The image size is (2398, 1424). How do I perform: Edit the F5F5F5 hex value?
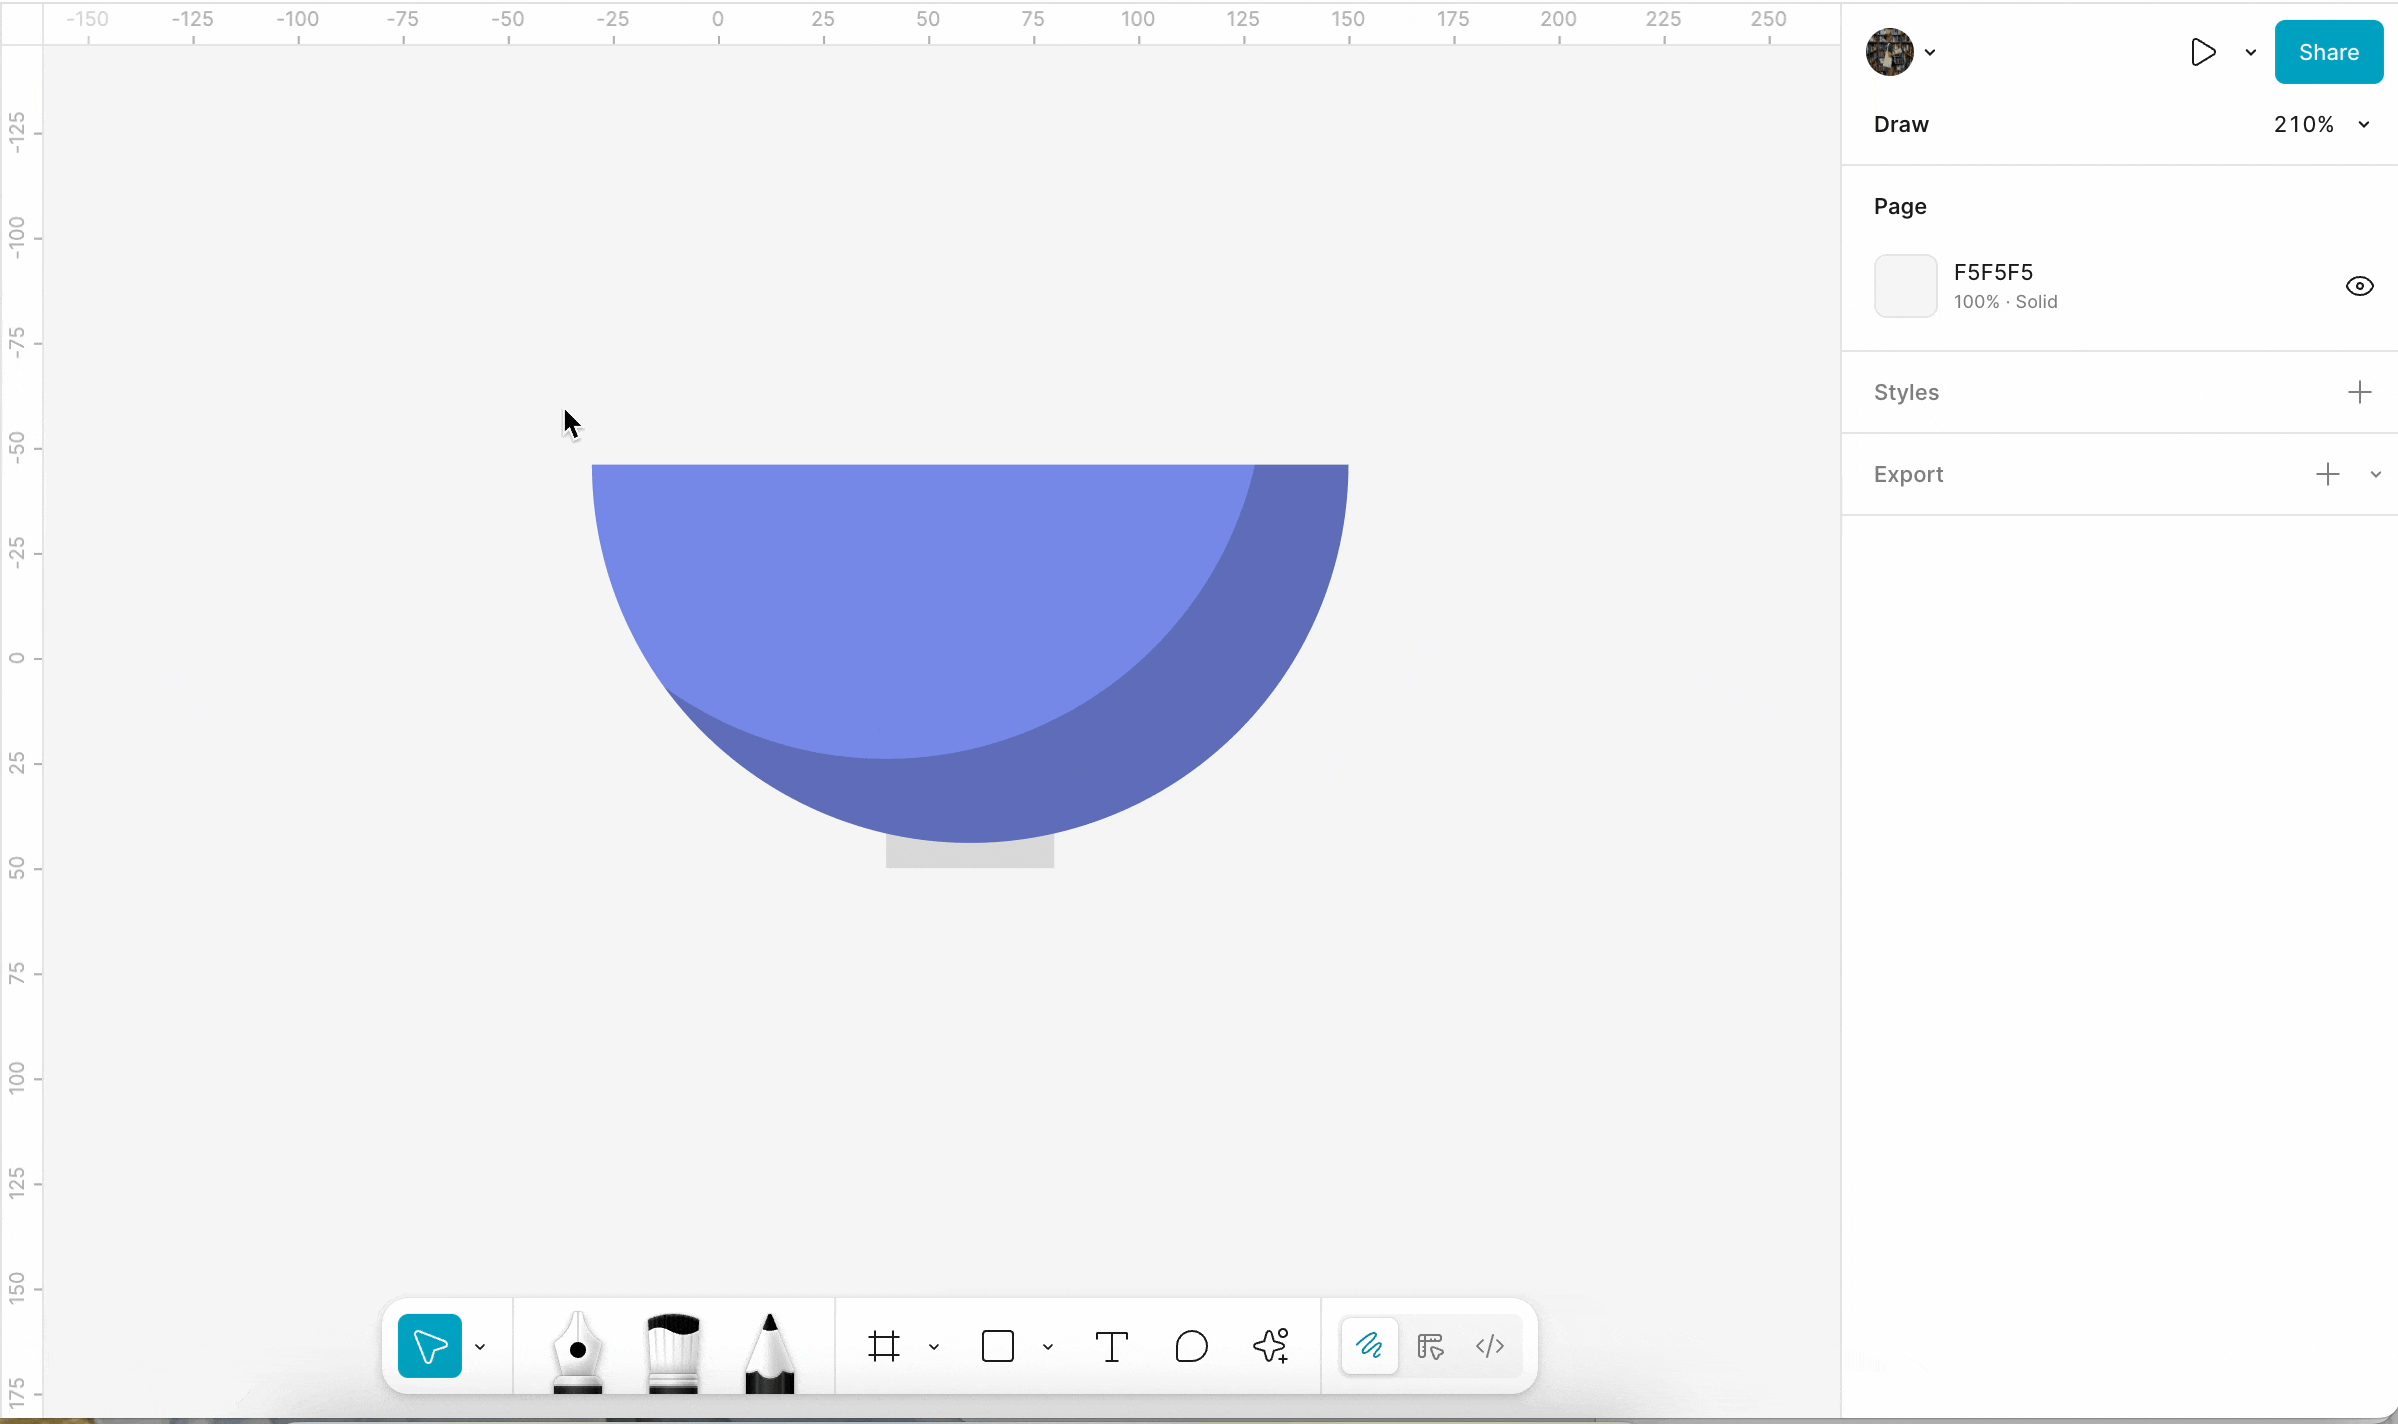tap(1993, 272)
